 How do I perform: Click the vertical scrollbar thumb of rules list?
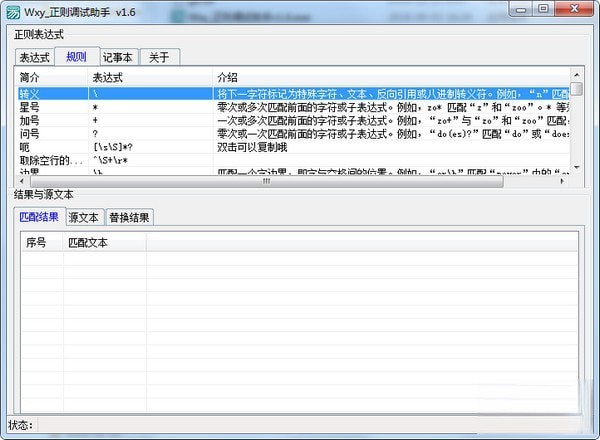576,89
